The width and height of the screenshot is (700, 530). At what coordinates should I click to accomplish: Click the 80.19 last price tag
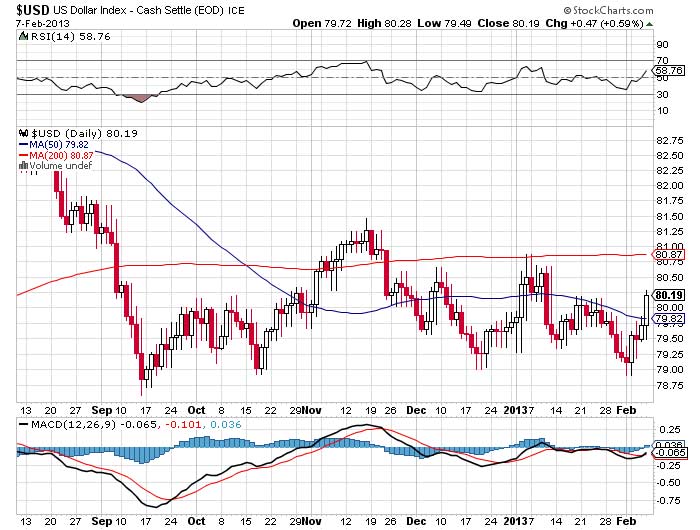coord(668,295)
